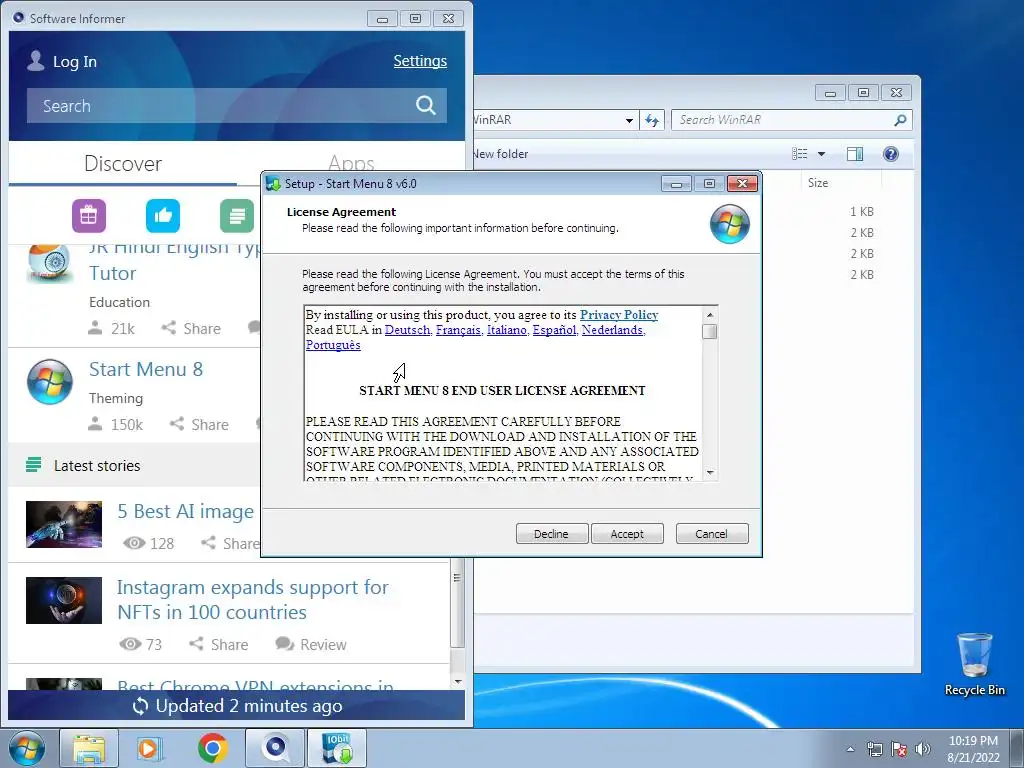Click the blue thumbs-up category icon

(163, 216)
